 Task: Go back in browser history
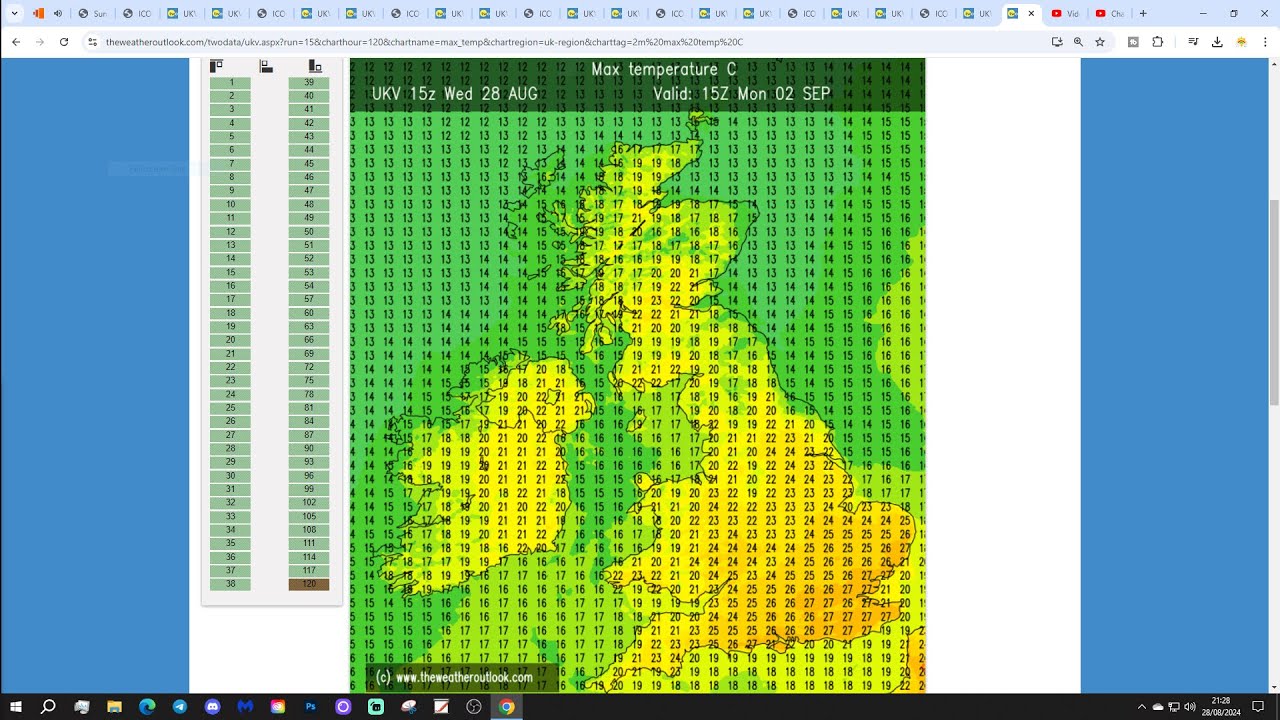click(x=16, y=42)
